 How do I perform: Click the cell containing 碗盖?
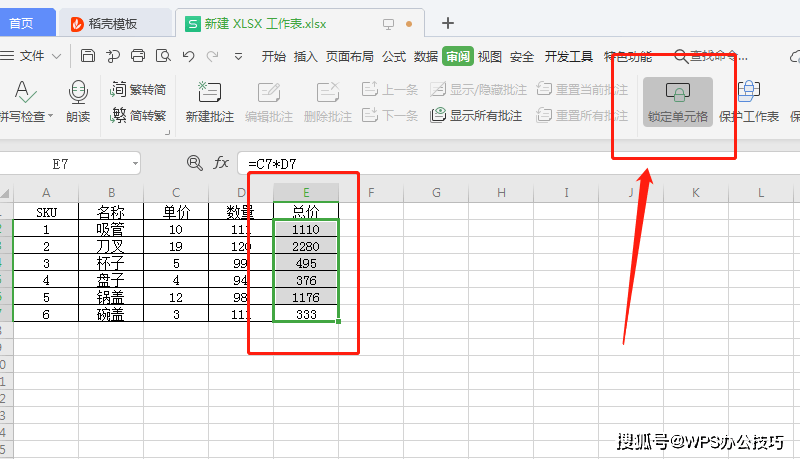pyautogui.click(x=111, y=314)
